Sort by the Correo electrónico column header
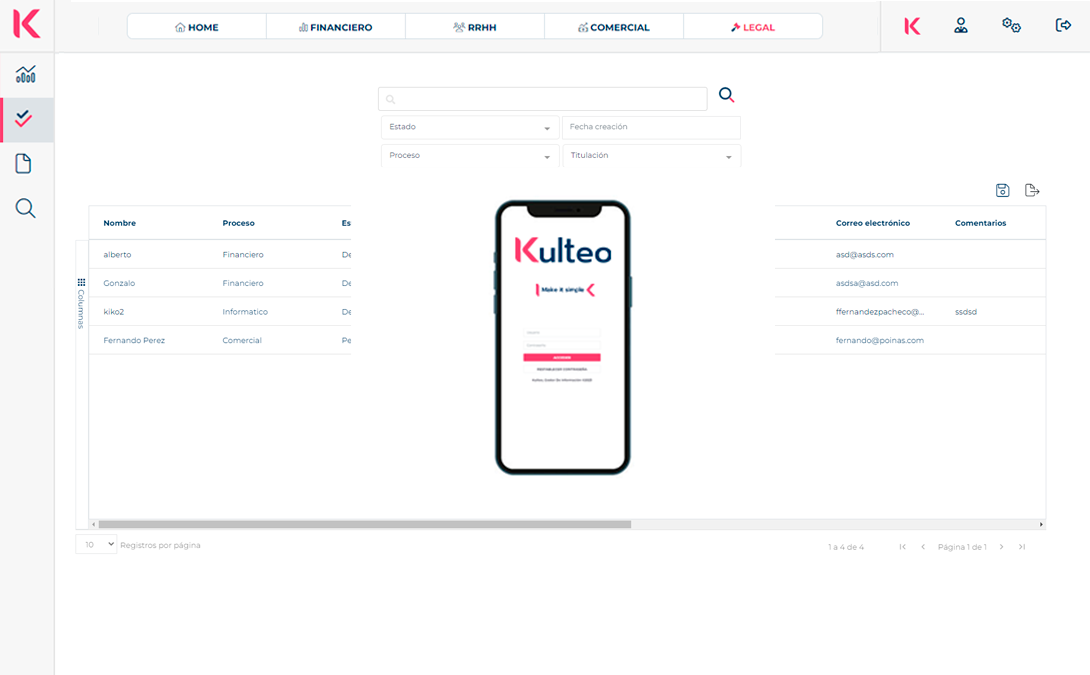The height and width of the screenshot is (675, 1090). [872, 223]
